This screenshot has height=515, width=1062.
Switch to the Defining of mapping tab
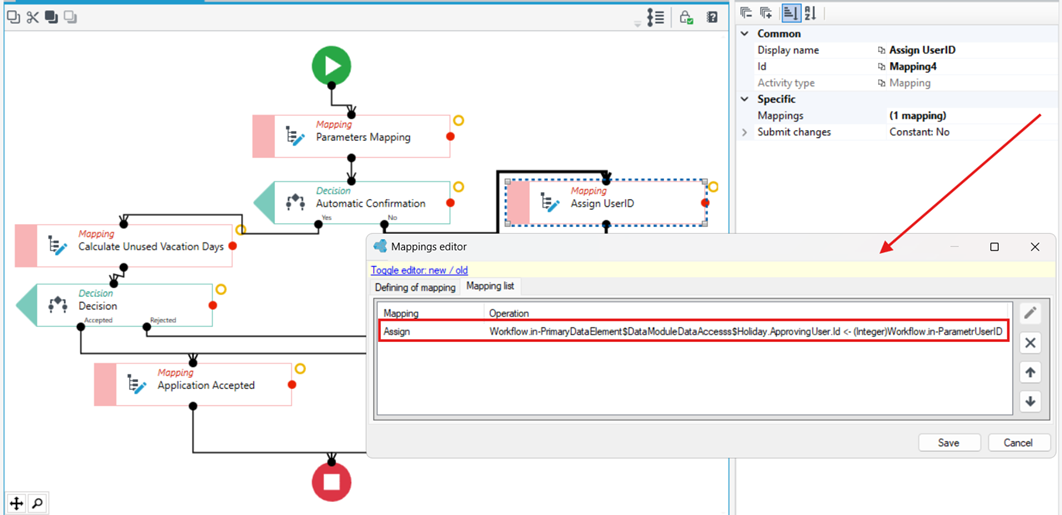point(415,287)
